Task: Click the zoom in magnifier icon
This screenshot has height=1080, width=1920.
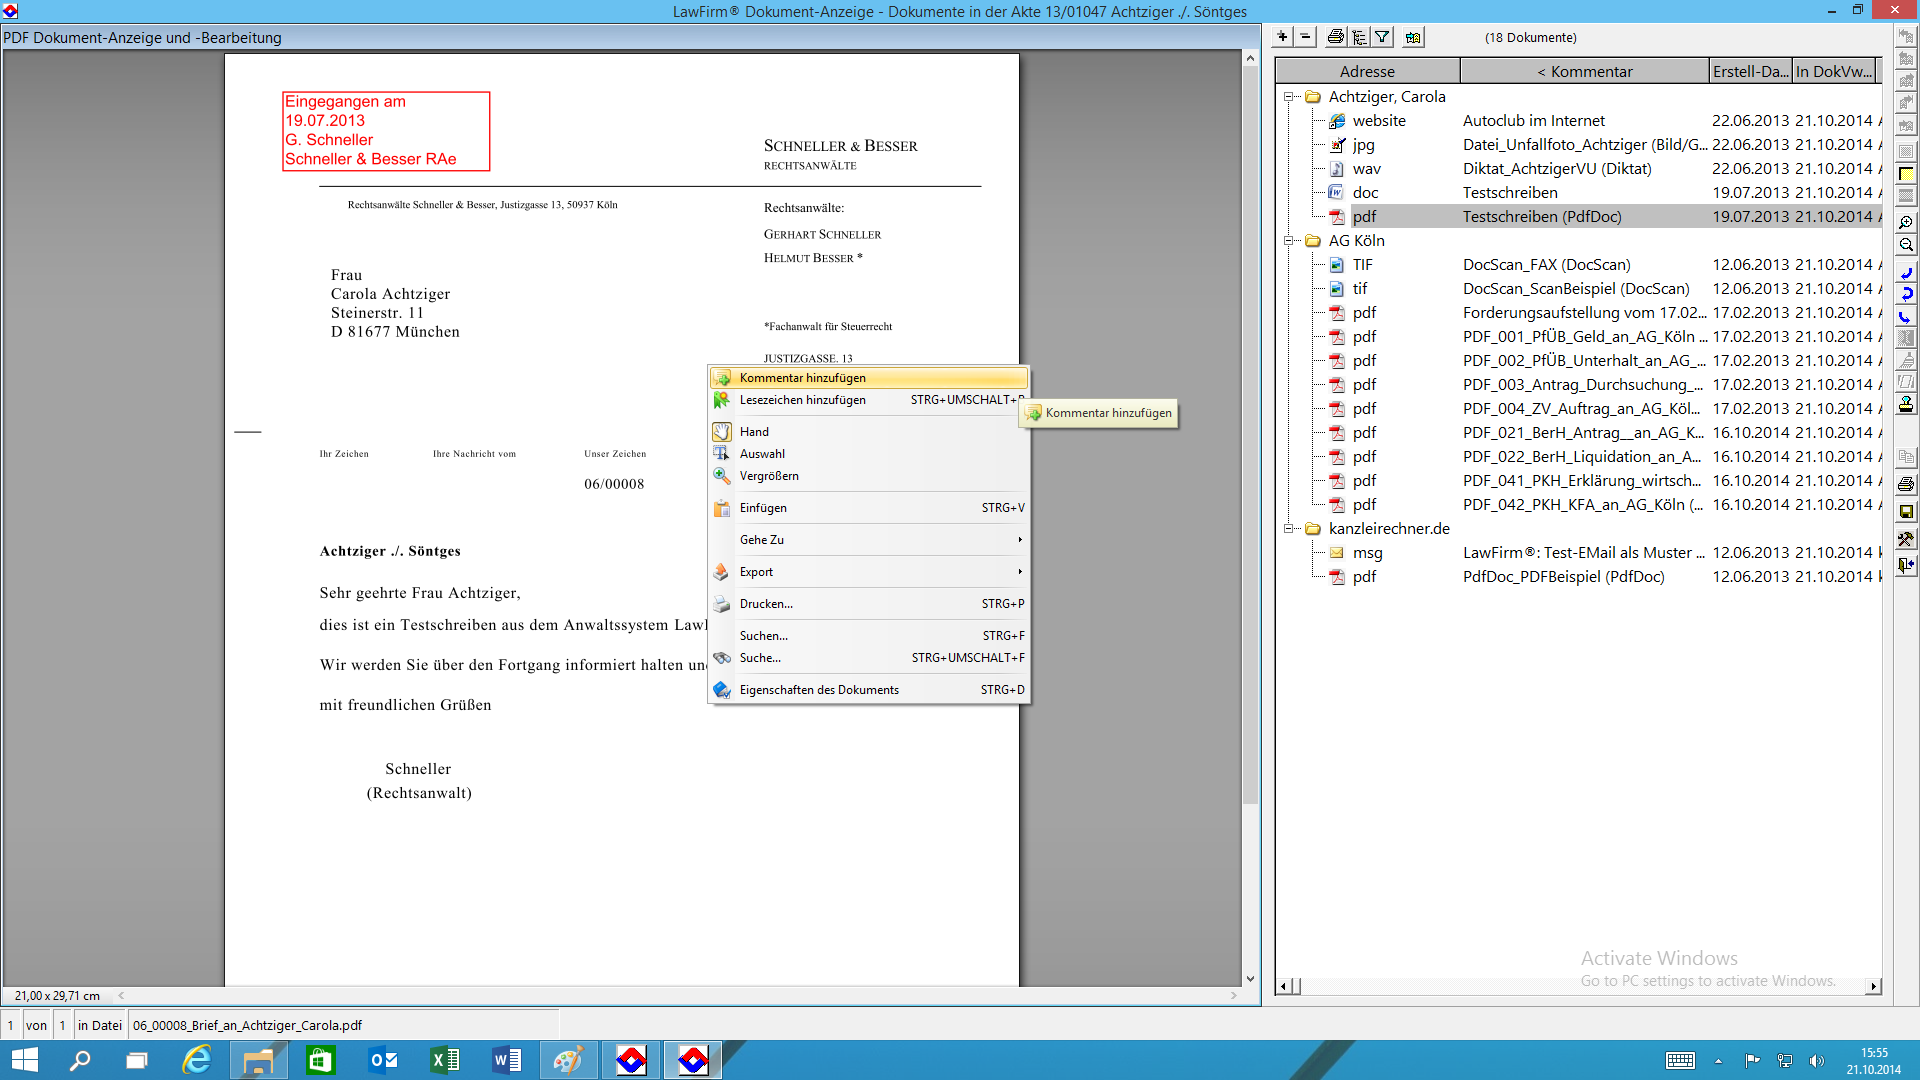Action: pos(1906,222)
